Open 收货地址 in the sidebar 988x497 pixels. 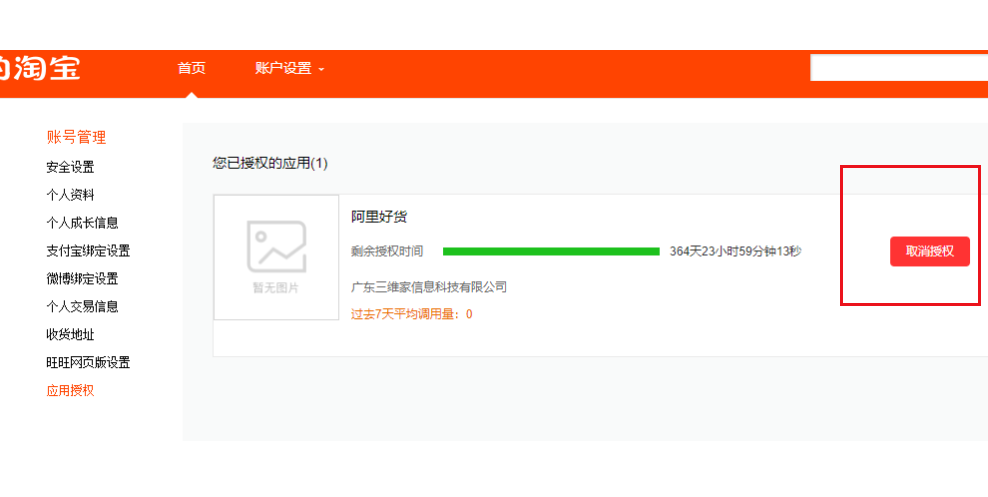70,335
